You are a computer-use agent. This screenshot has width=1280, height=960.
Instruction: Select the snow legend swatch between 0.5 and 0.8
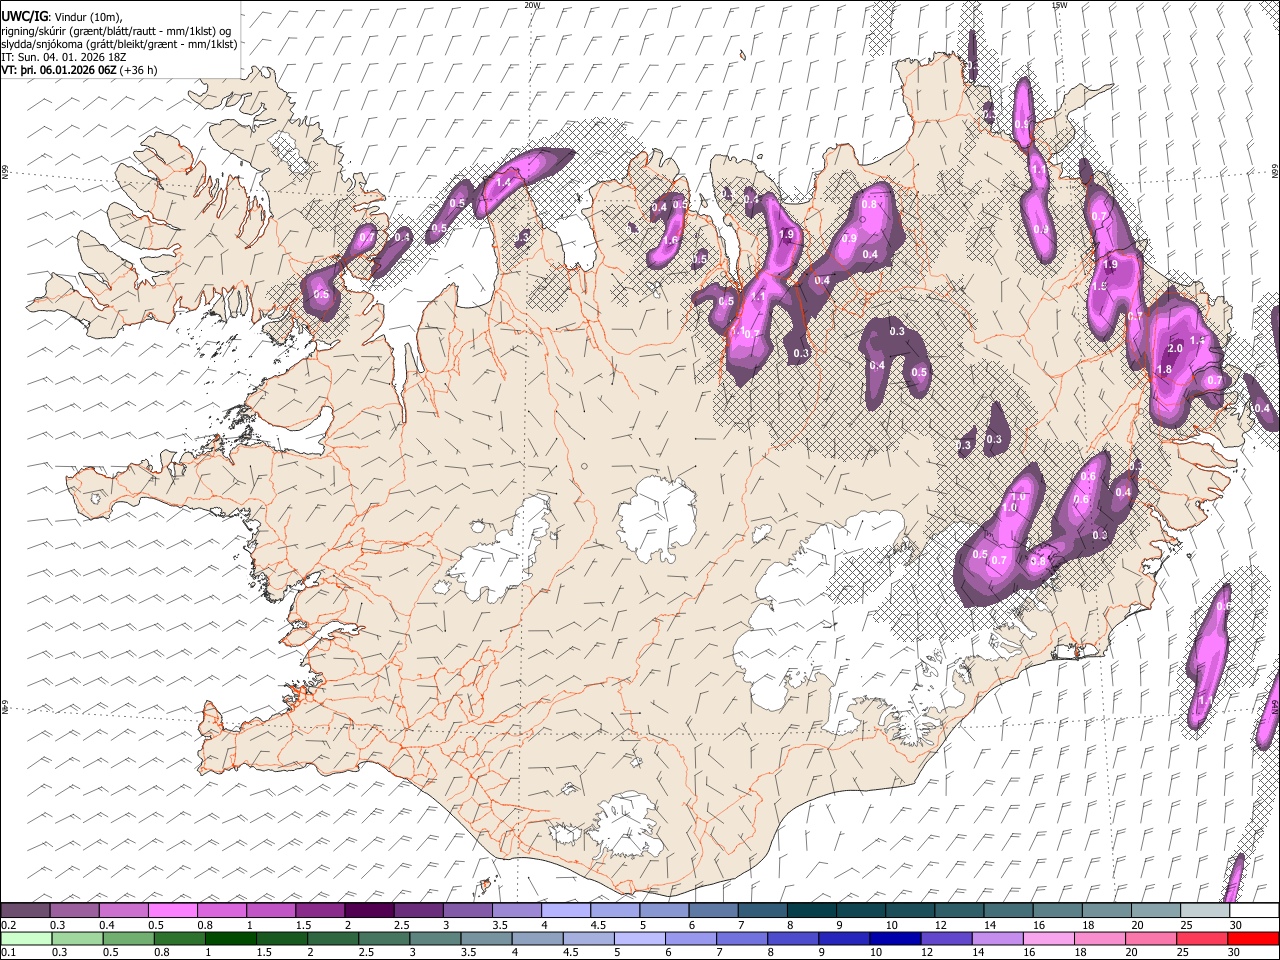(172, 910)
